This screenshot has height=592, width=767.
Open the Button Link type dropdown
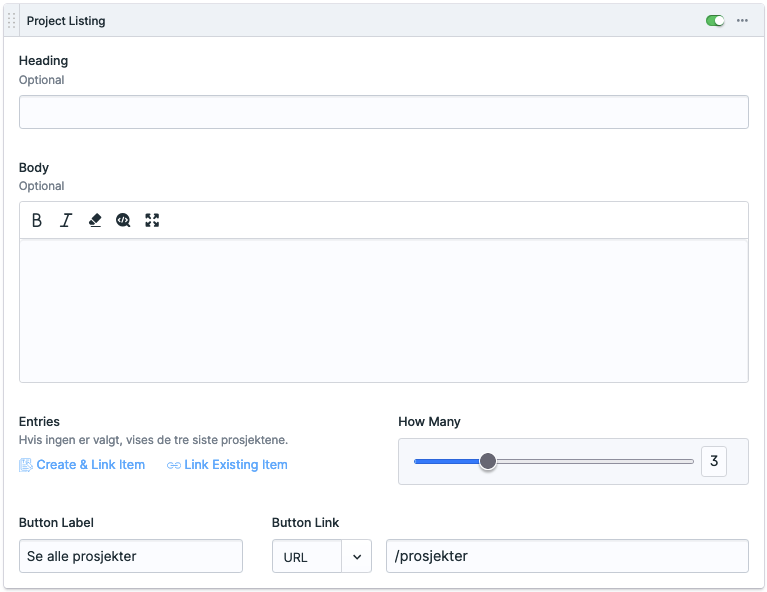(307, 557)
